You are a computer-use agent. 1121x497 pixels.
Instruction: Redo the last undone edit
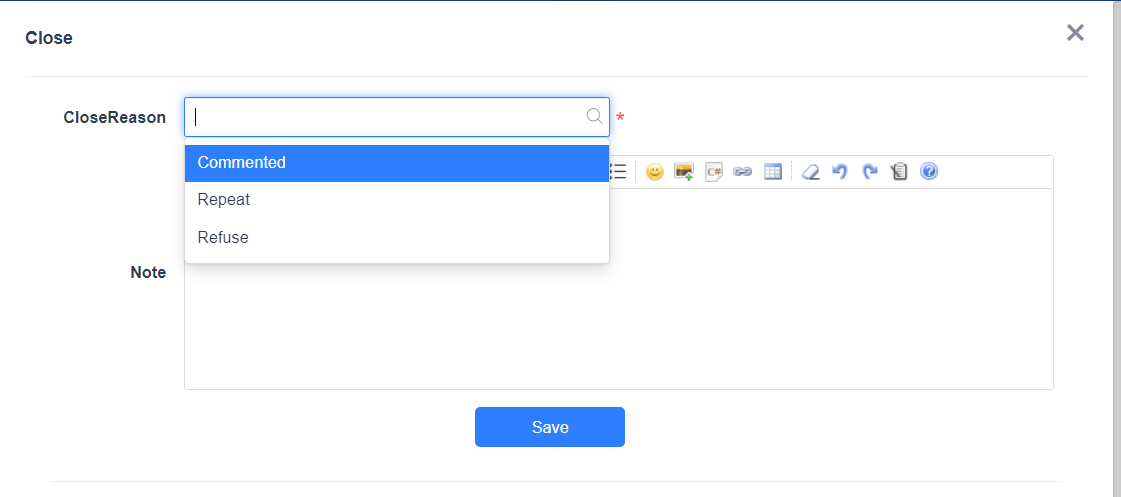coord(870,172)
